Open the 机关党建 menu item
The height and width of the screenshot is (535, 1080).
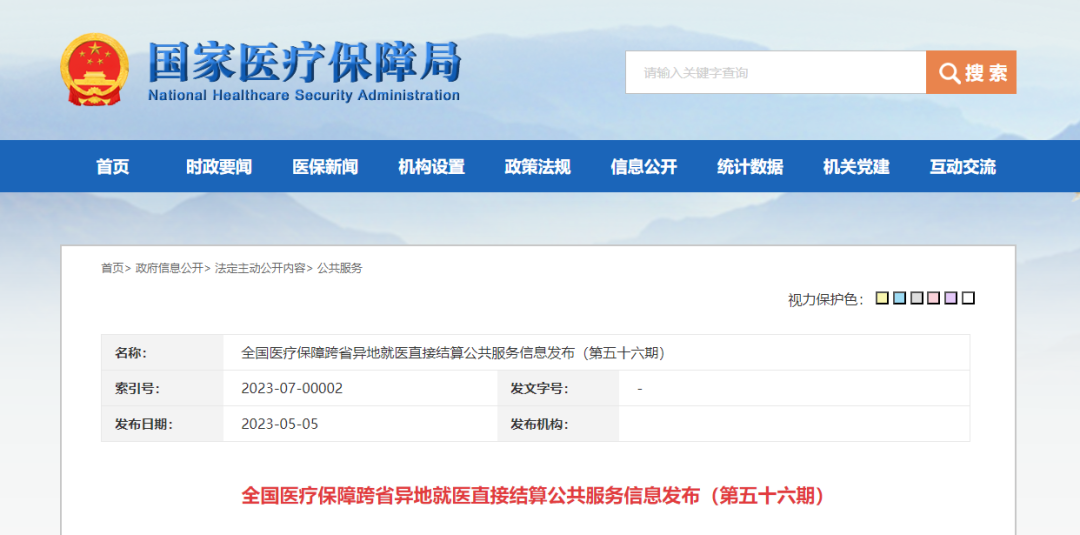point(856,167)
